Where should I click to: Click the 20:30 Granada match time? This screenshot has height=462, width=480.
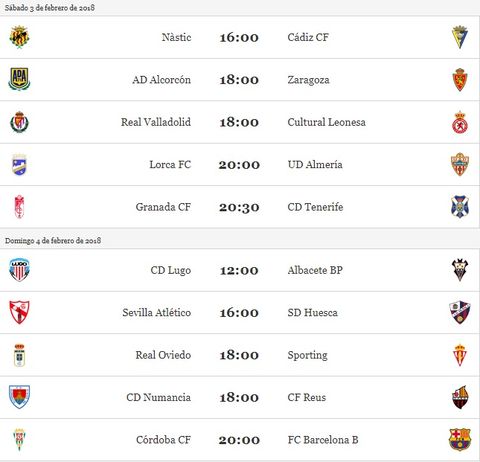[239, 207]
